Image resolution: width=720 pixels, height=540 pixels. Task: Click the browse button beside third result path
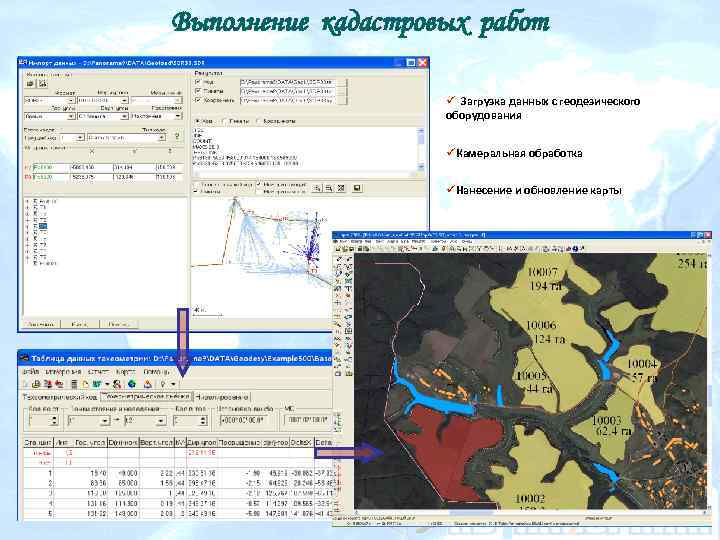[343, 100]
